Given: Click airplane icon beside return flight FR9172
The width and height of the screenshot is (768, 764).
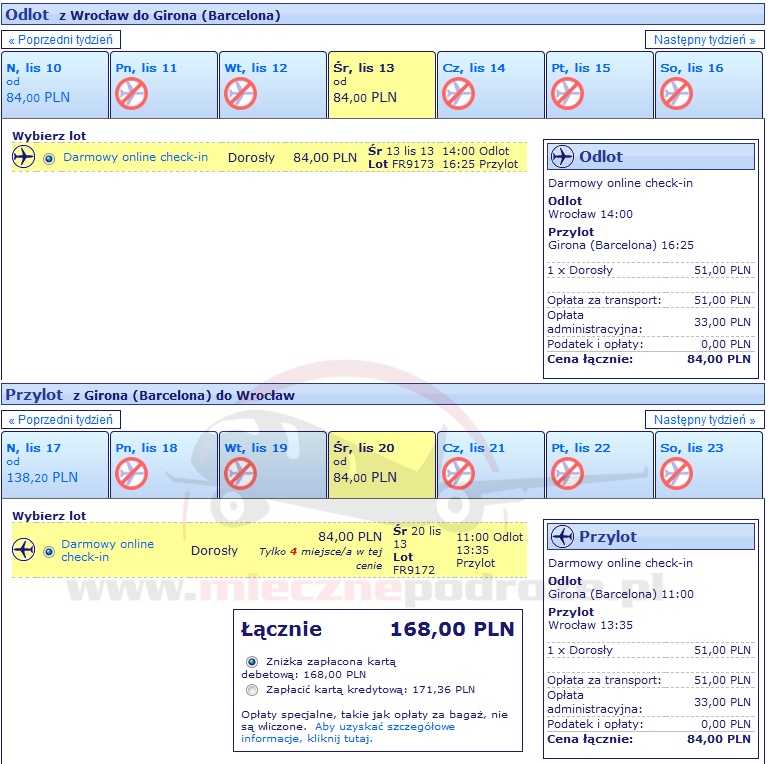Looking at the screenshot, I should point(23,550).
